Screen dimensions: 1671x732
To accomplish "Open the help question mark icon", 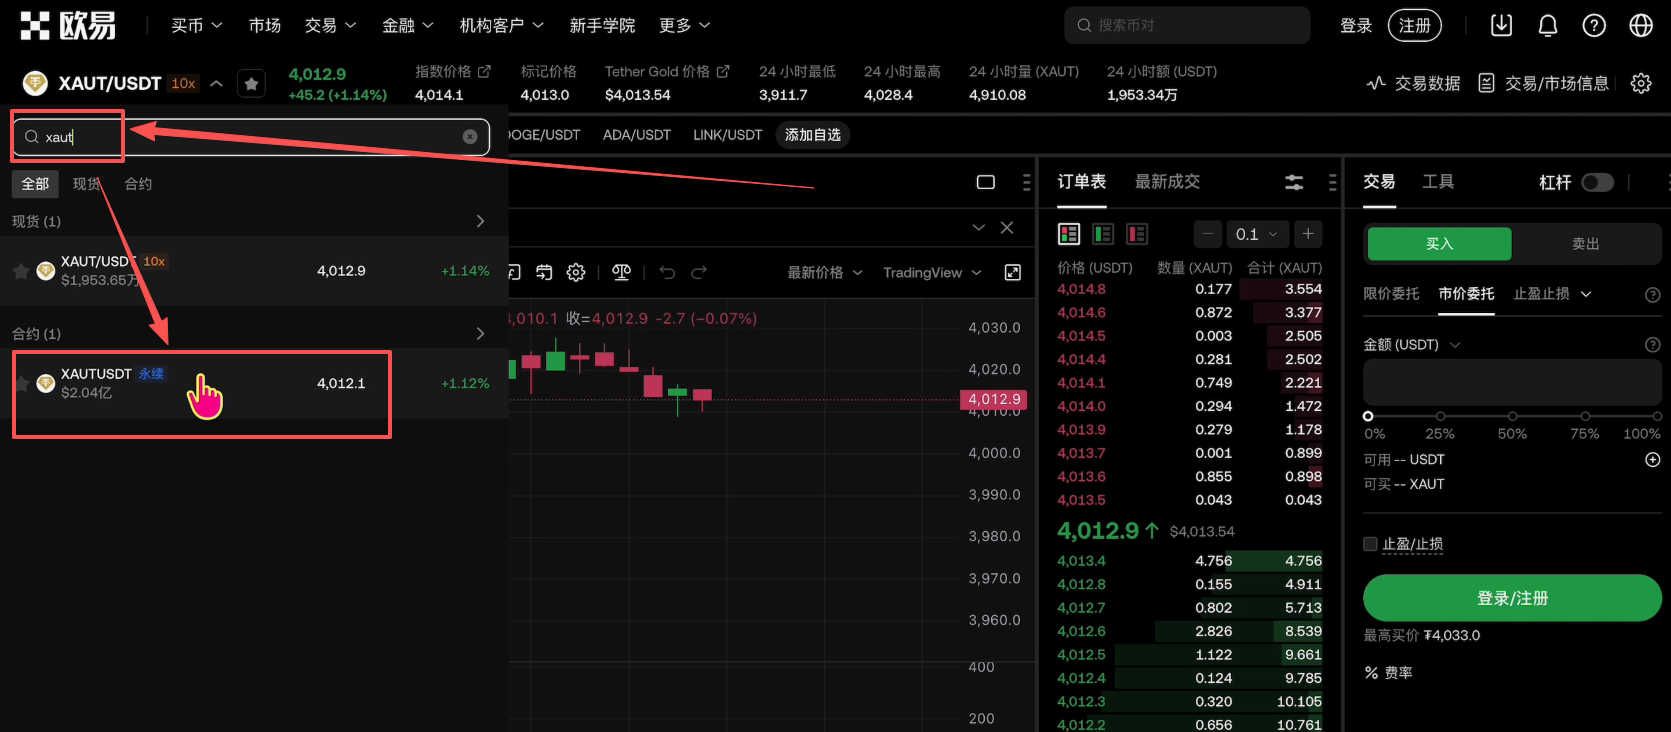I will point(1594,25).
